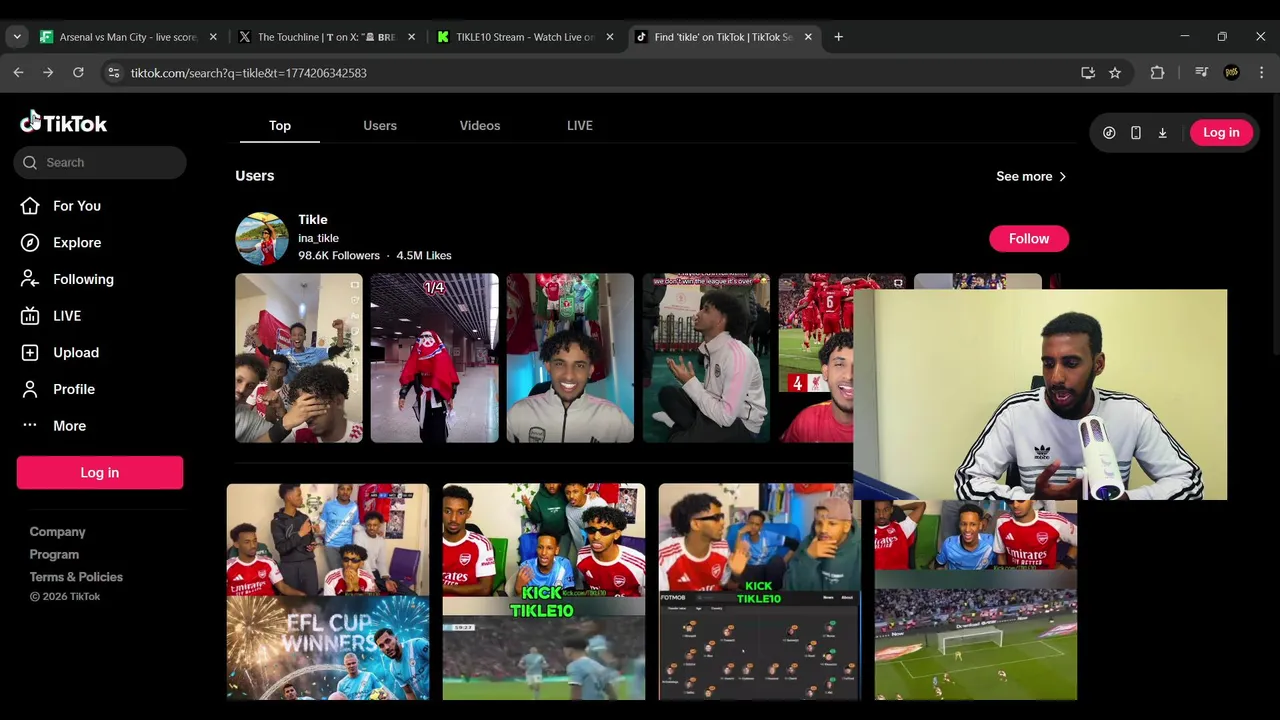
Task: Open first Tikle video with red scarf
Action: tap(299, 358)
